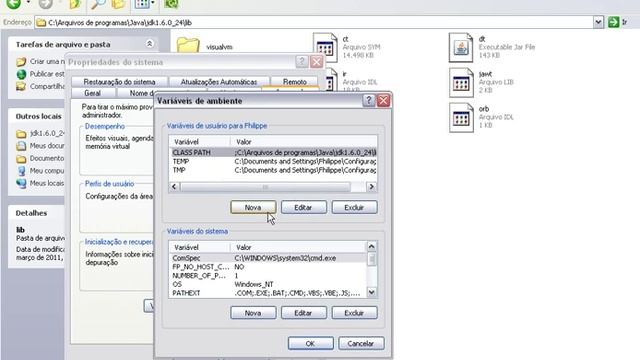
Task: Select the FP_NO_HOST_C... system variable row
Action: pyautogui.click(x=268, y=267)
